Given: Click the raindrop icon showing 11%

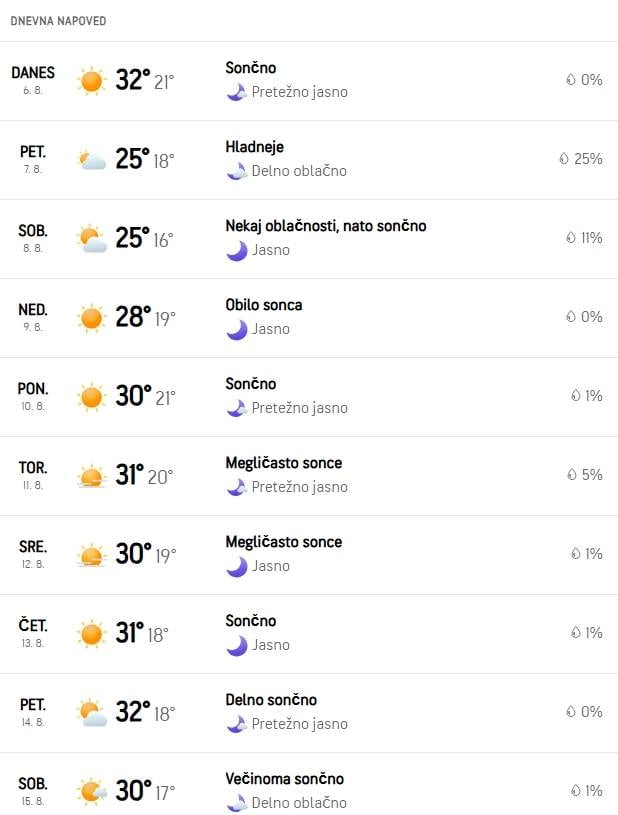Looking at the screenshot, I should coord(571,238).
